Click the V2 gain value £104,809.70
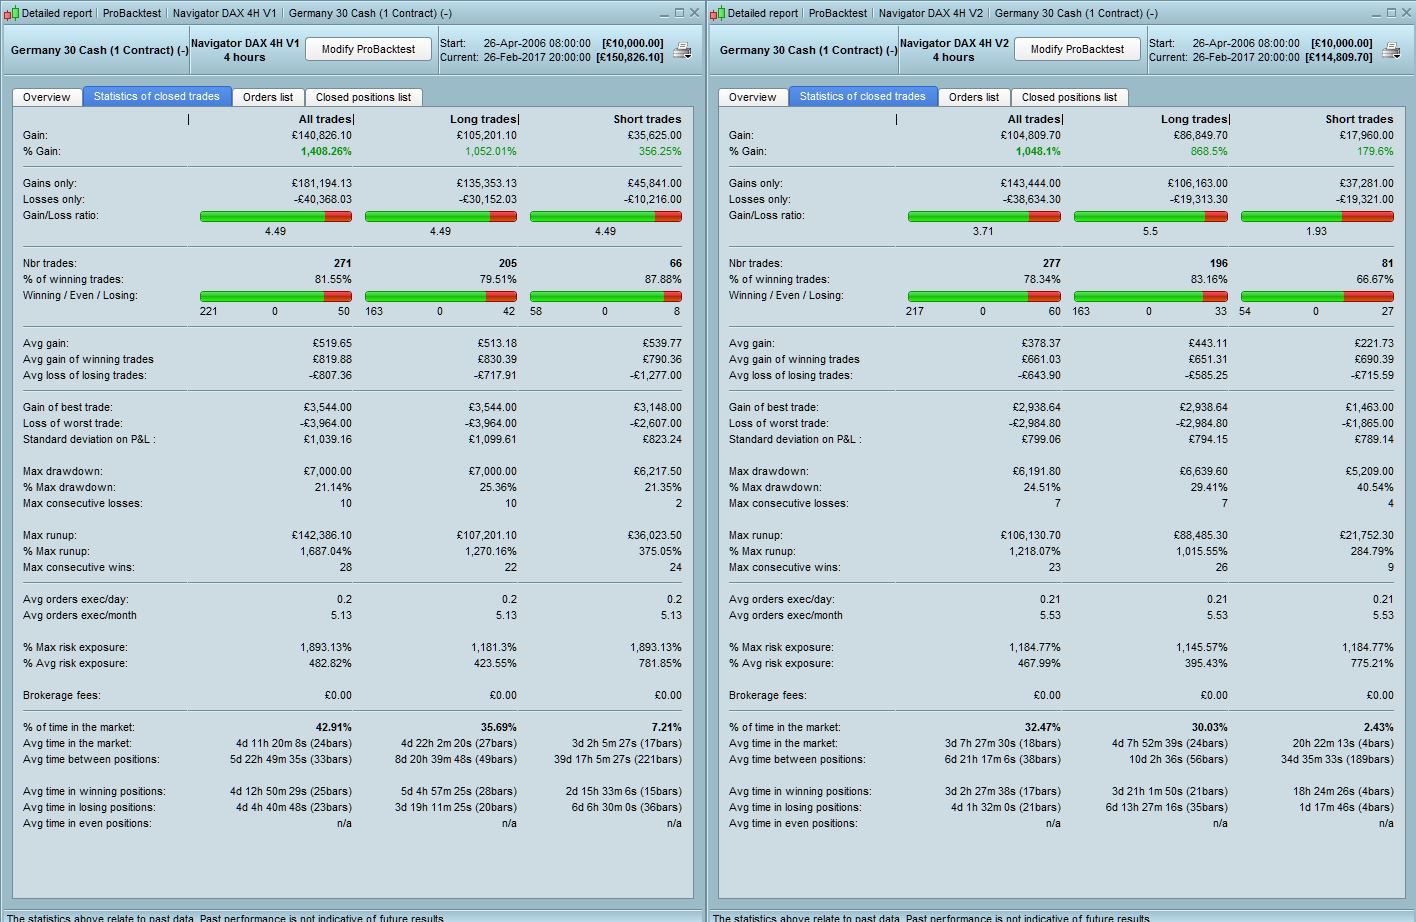Viewport: 1416px width, 922px height. pos(1030,135)
